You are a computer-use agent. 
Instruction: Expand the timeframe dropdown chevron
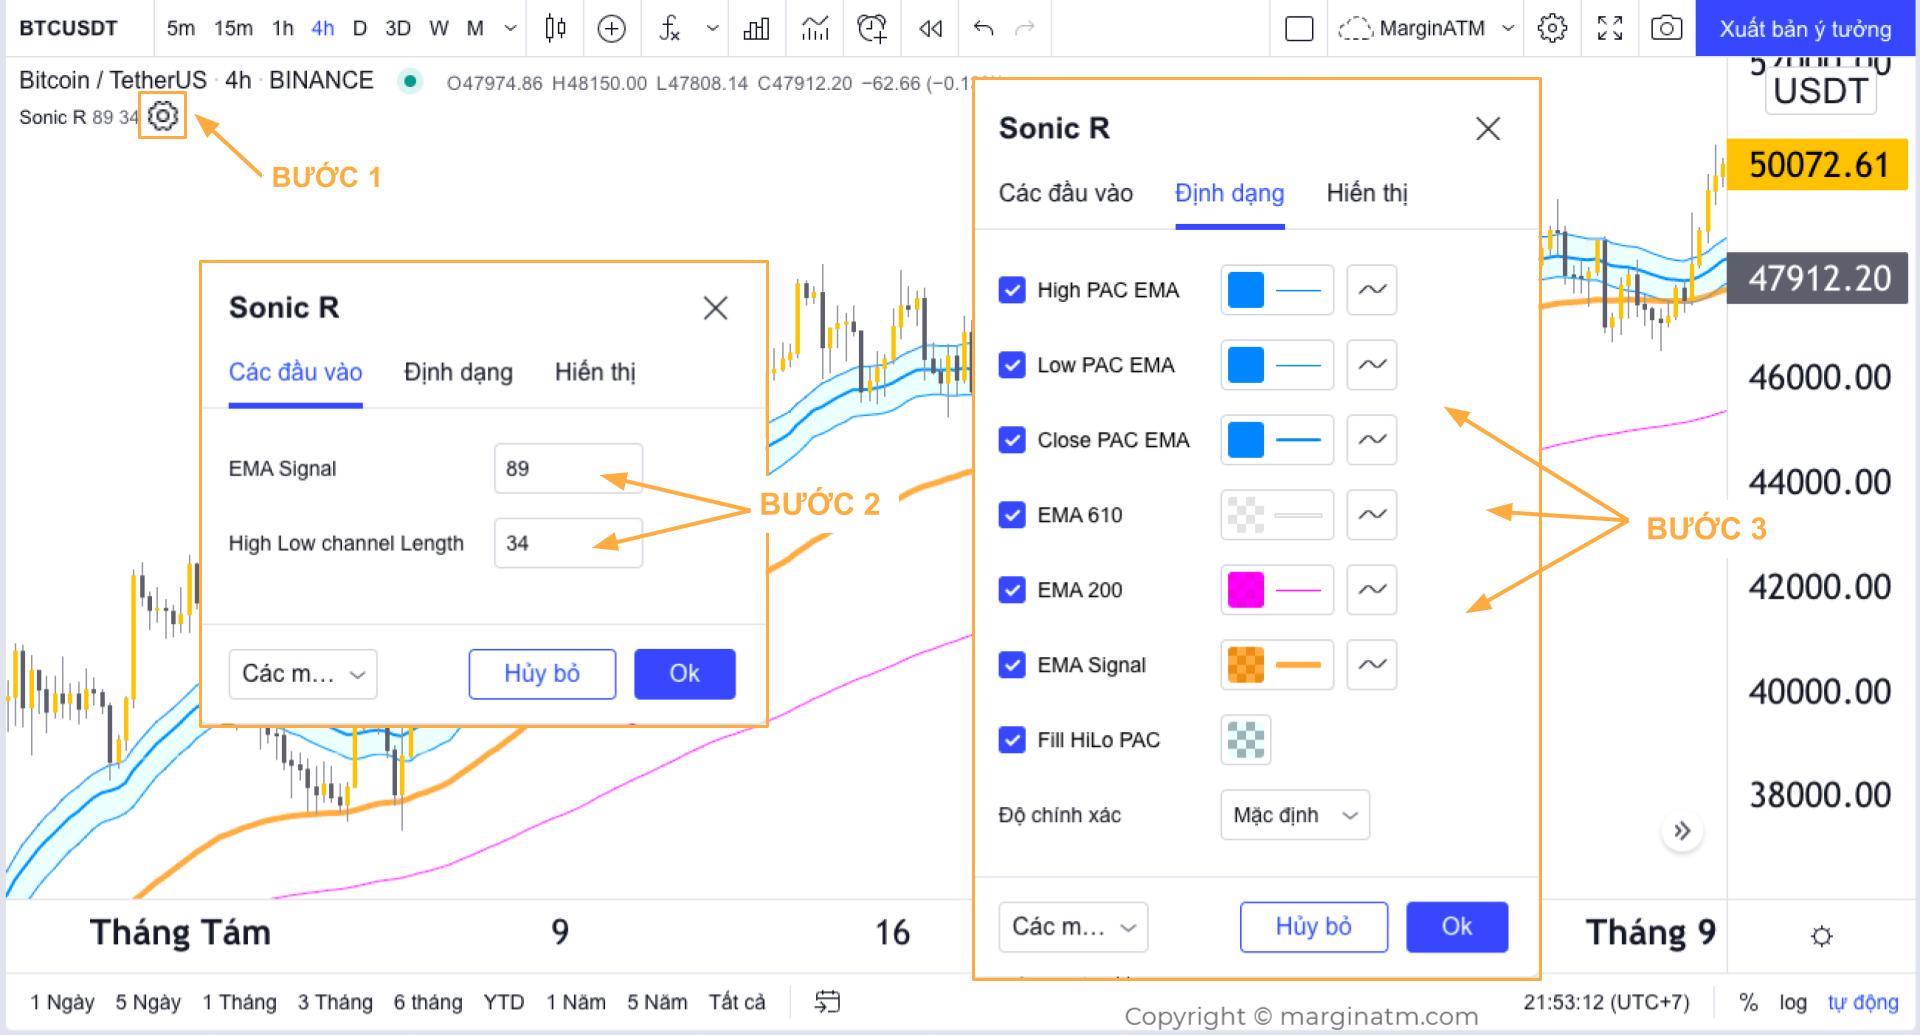click(x=510, y=28)
